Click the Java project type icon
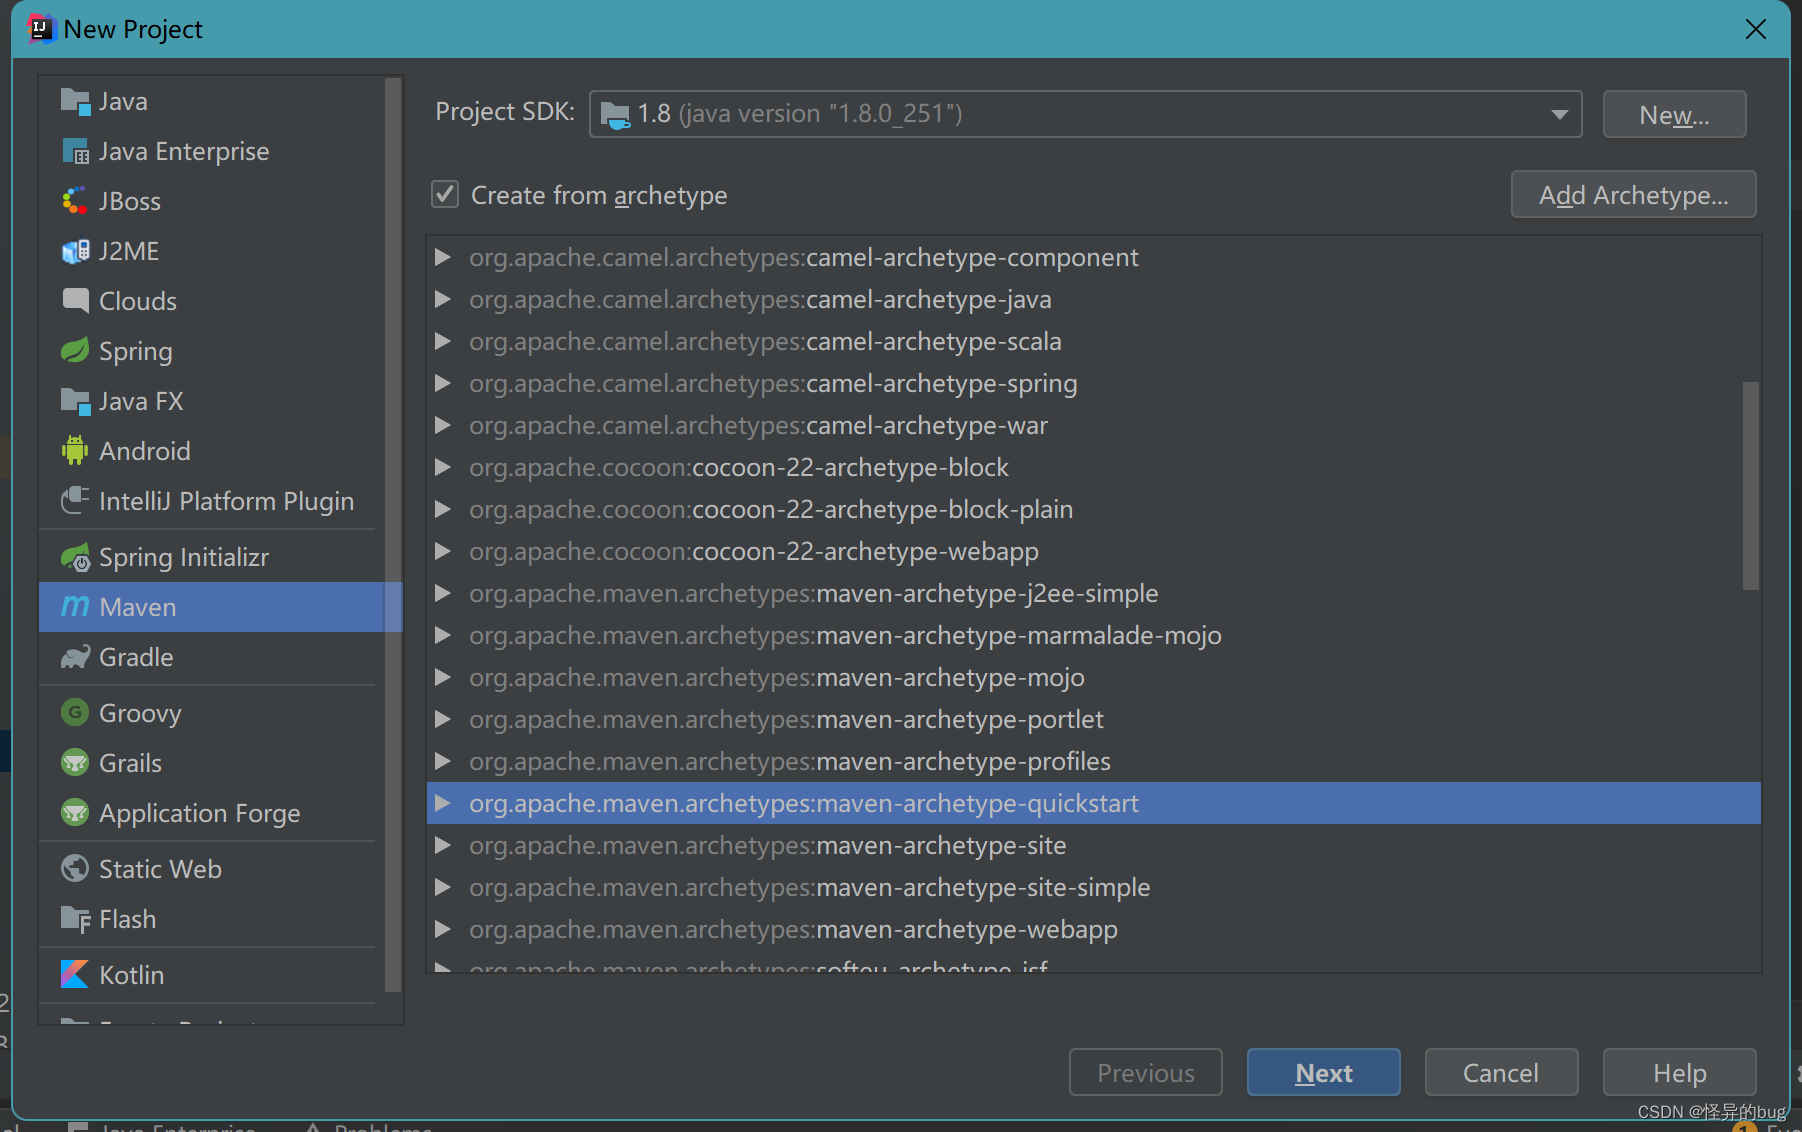 tap(75, 101)
